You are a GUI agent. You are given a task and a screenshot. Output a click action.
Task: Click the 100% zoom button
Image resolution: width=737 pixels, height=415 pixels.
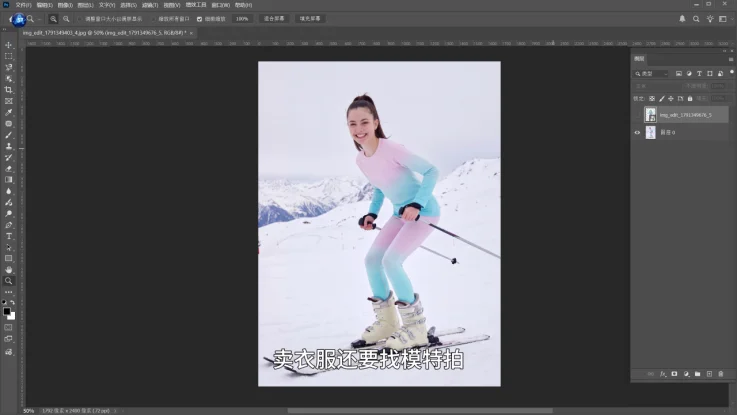242,19
